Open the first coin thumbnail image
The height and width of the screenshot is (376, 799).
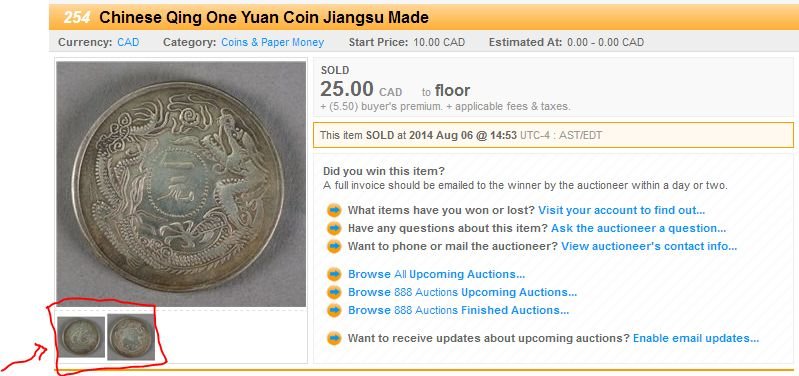[81, 337]
